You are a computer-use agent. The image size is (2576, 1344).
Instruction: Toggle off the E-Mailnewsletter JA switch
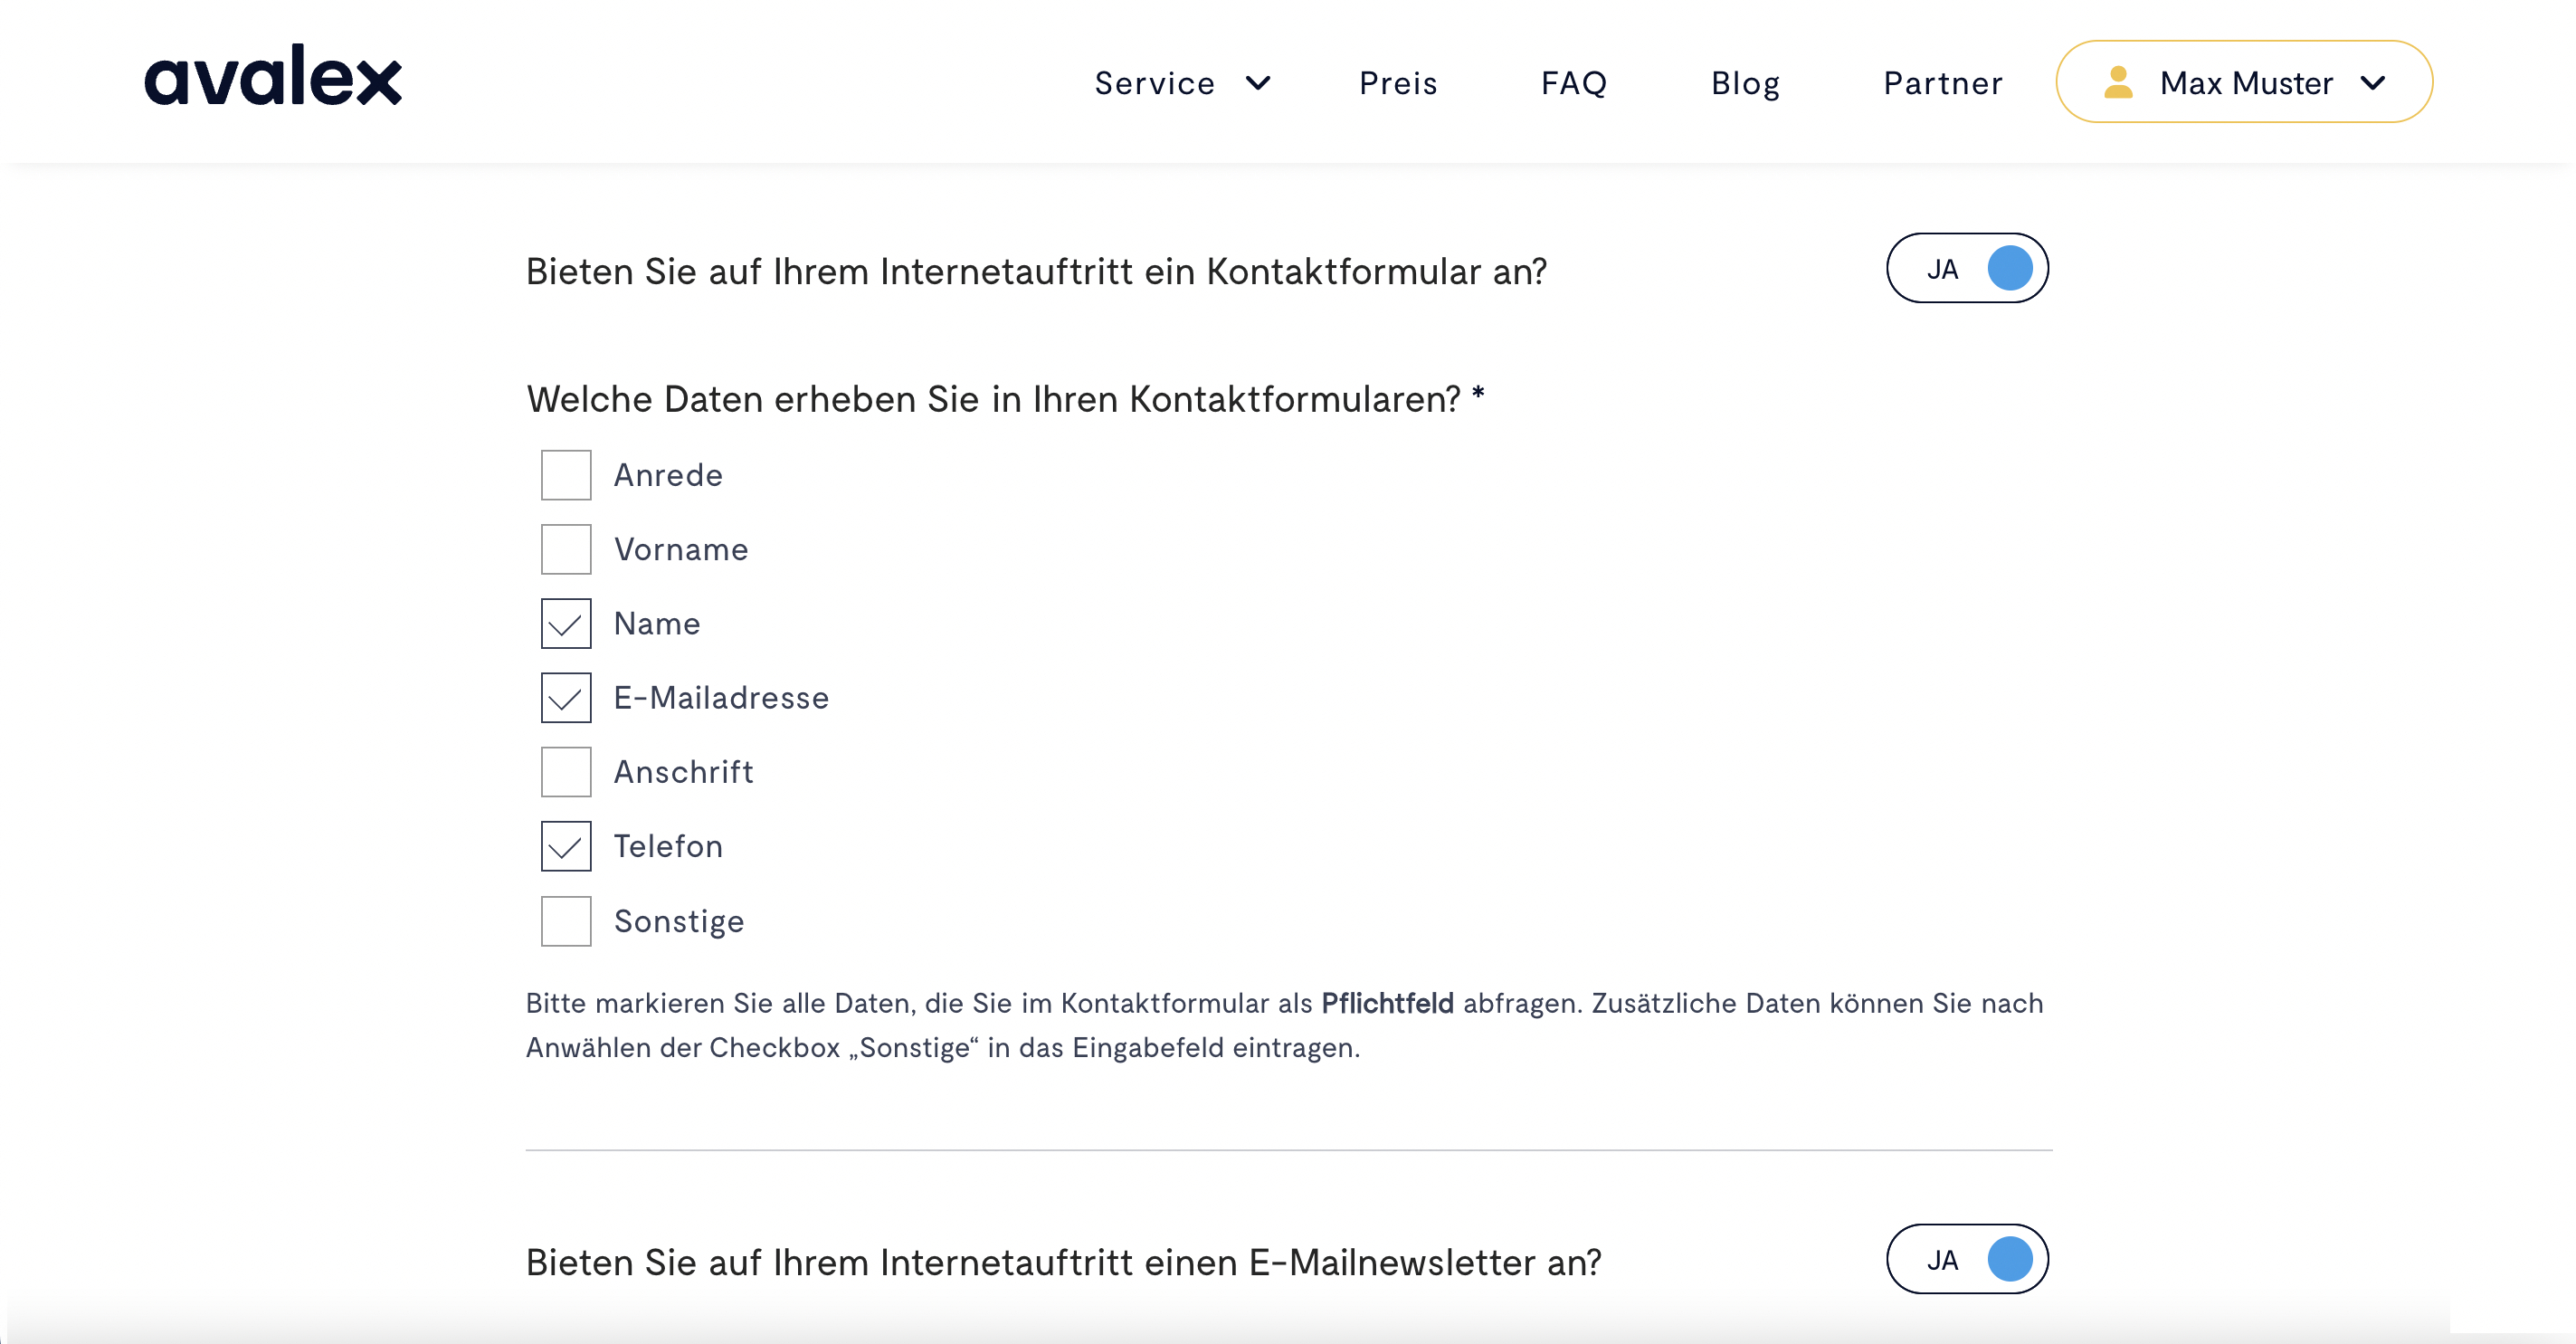tap(1967, 1260)
